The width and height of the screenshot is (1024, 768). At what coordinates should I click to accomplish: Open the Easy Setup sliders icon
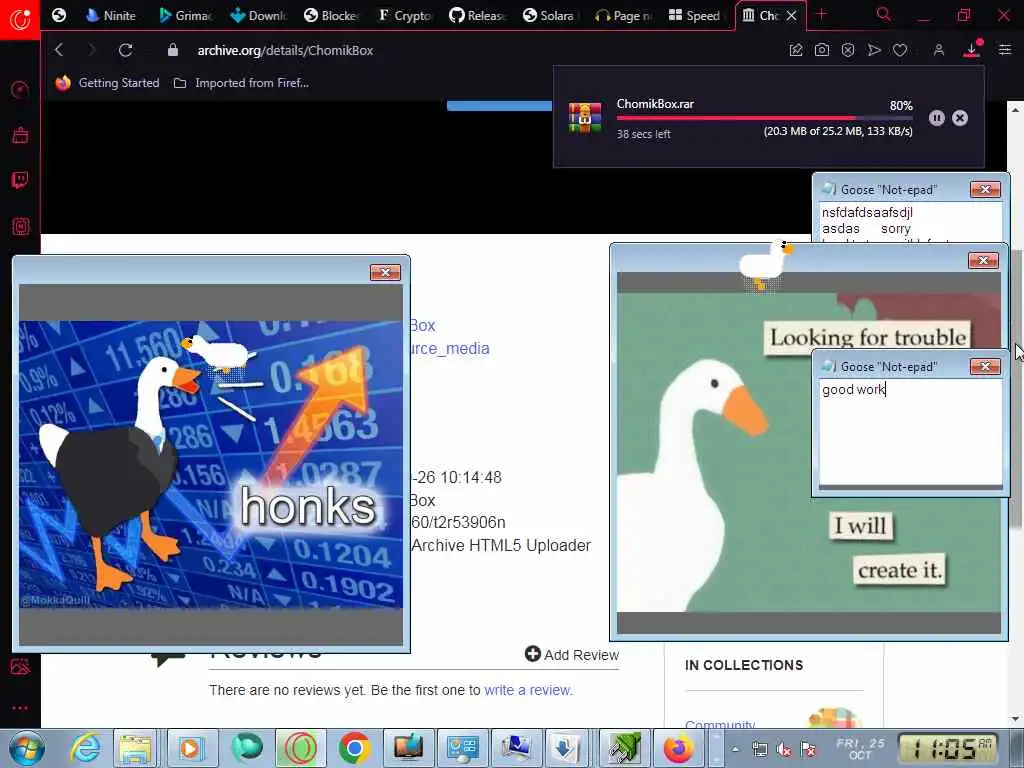tap(1004, 50)
